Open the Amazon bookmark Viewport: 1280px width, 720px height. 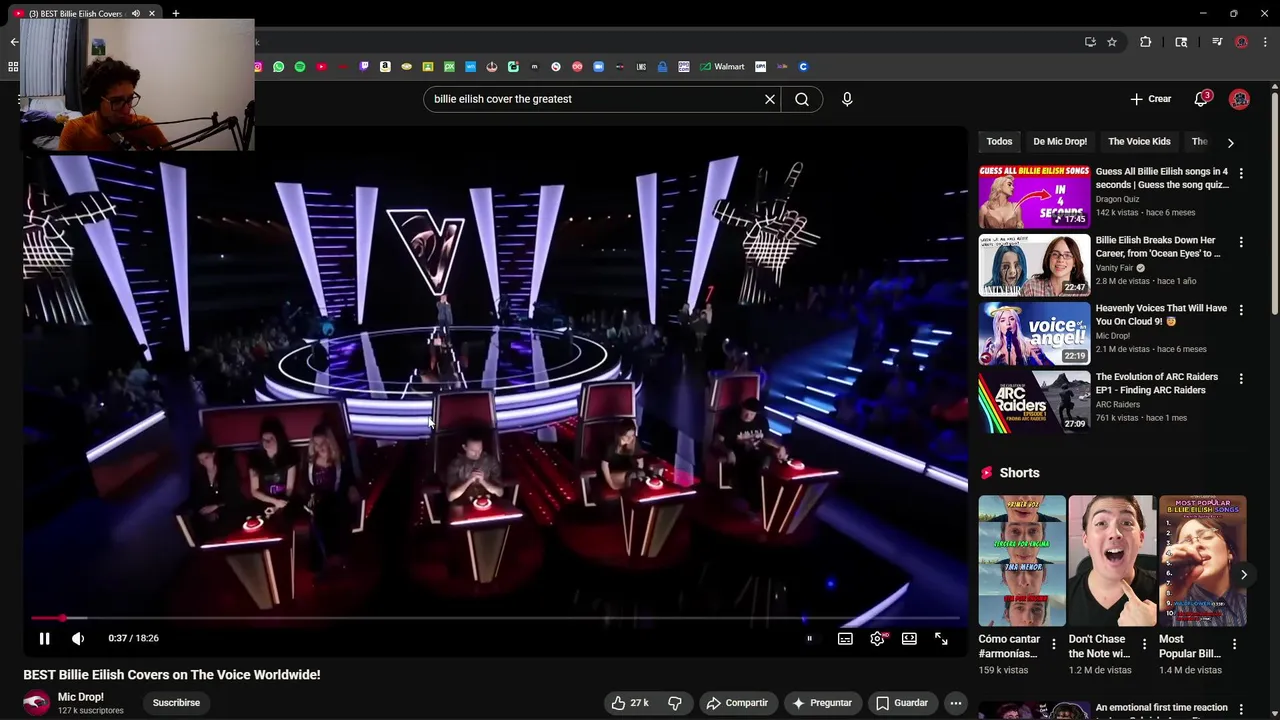coord(385,67)
